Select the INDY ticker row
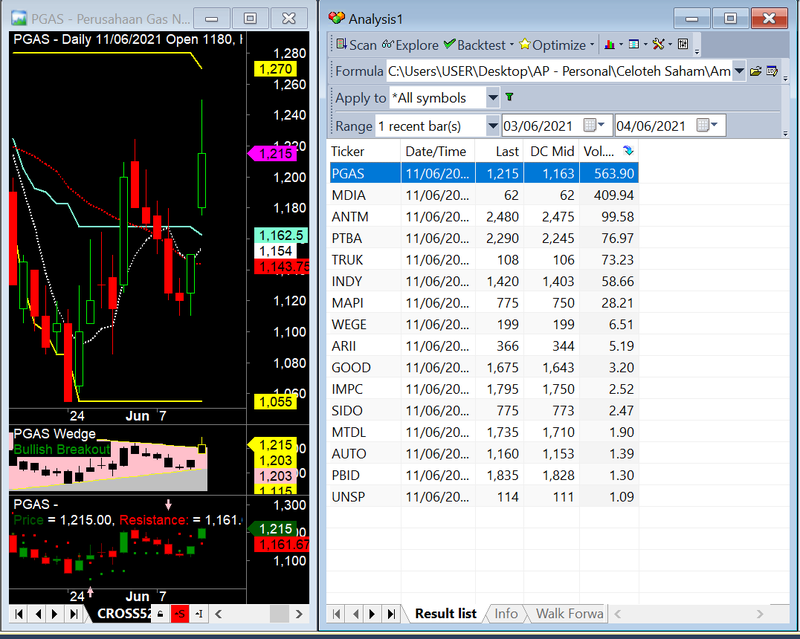This screenshot has height=639, width=800. 484,281
